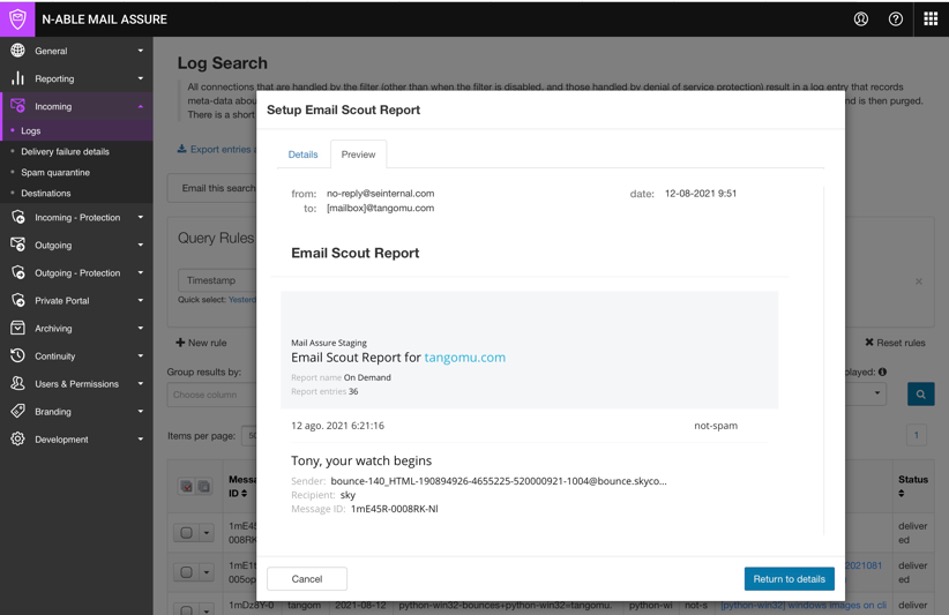Open row action dropdown for message 1mE45
Viewport: 950px width, 616px height.
click(x=206, y=532)
